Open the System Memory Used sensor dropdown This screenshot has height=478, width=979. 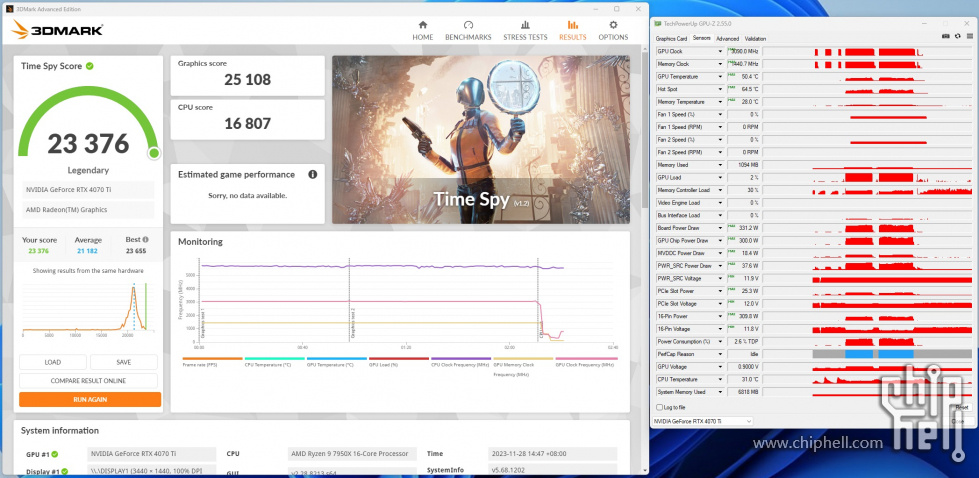tap(720, 392)
